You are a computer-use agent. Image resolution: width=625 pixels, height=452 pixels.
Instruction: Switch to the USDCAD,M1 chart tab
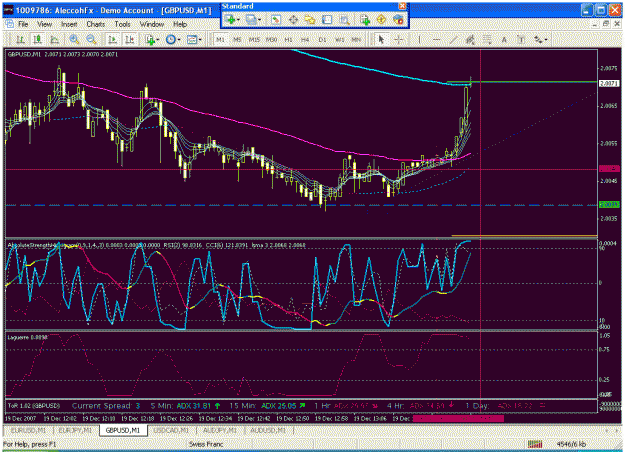click(172, 430)
